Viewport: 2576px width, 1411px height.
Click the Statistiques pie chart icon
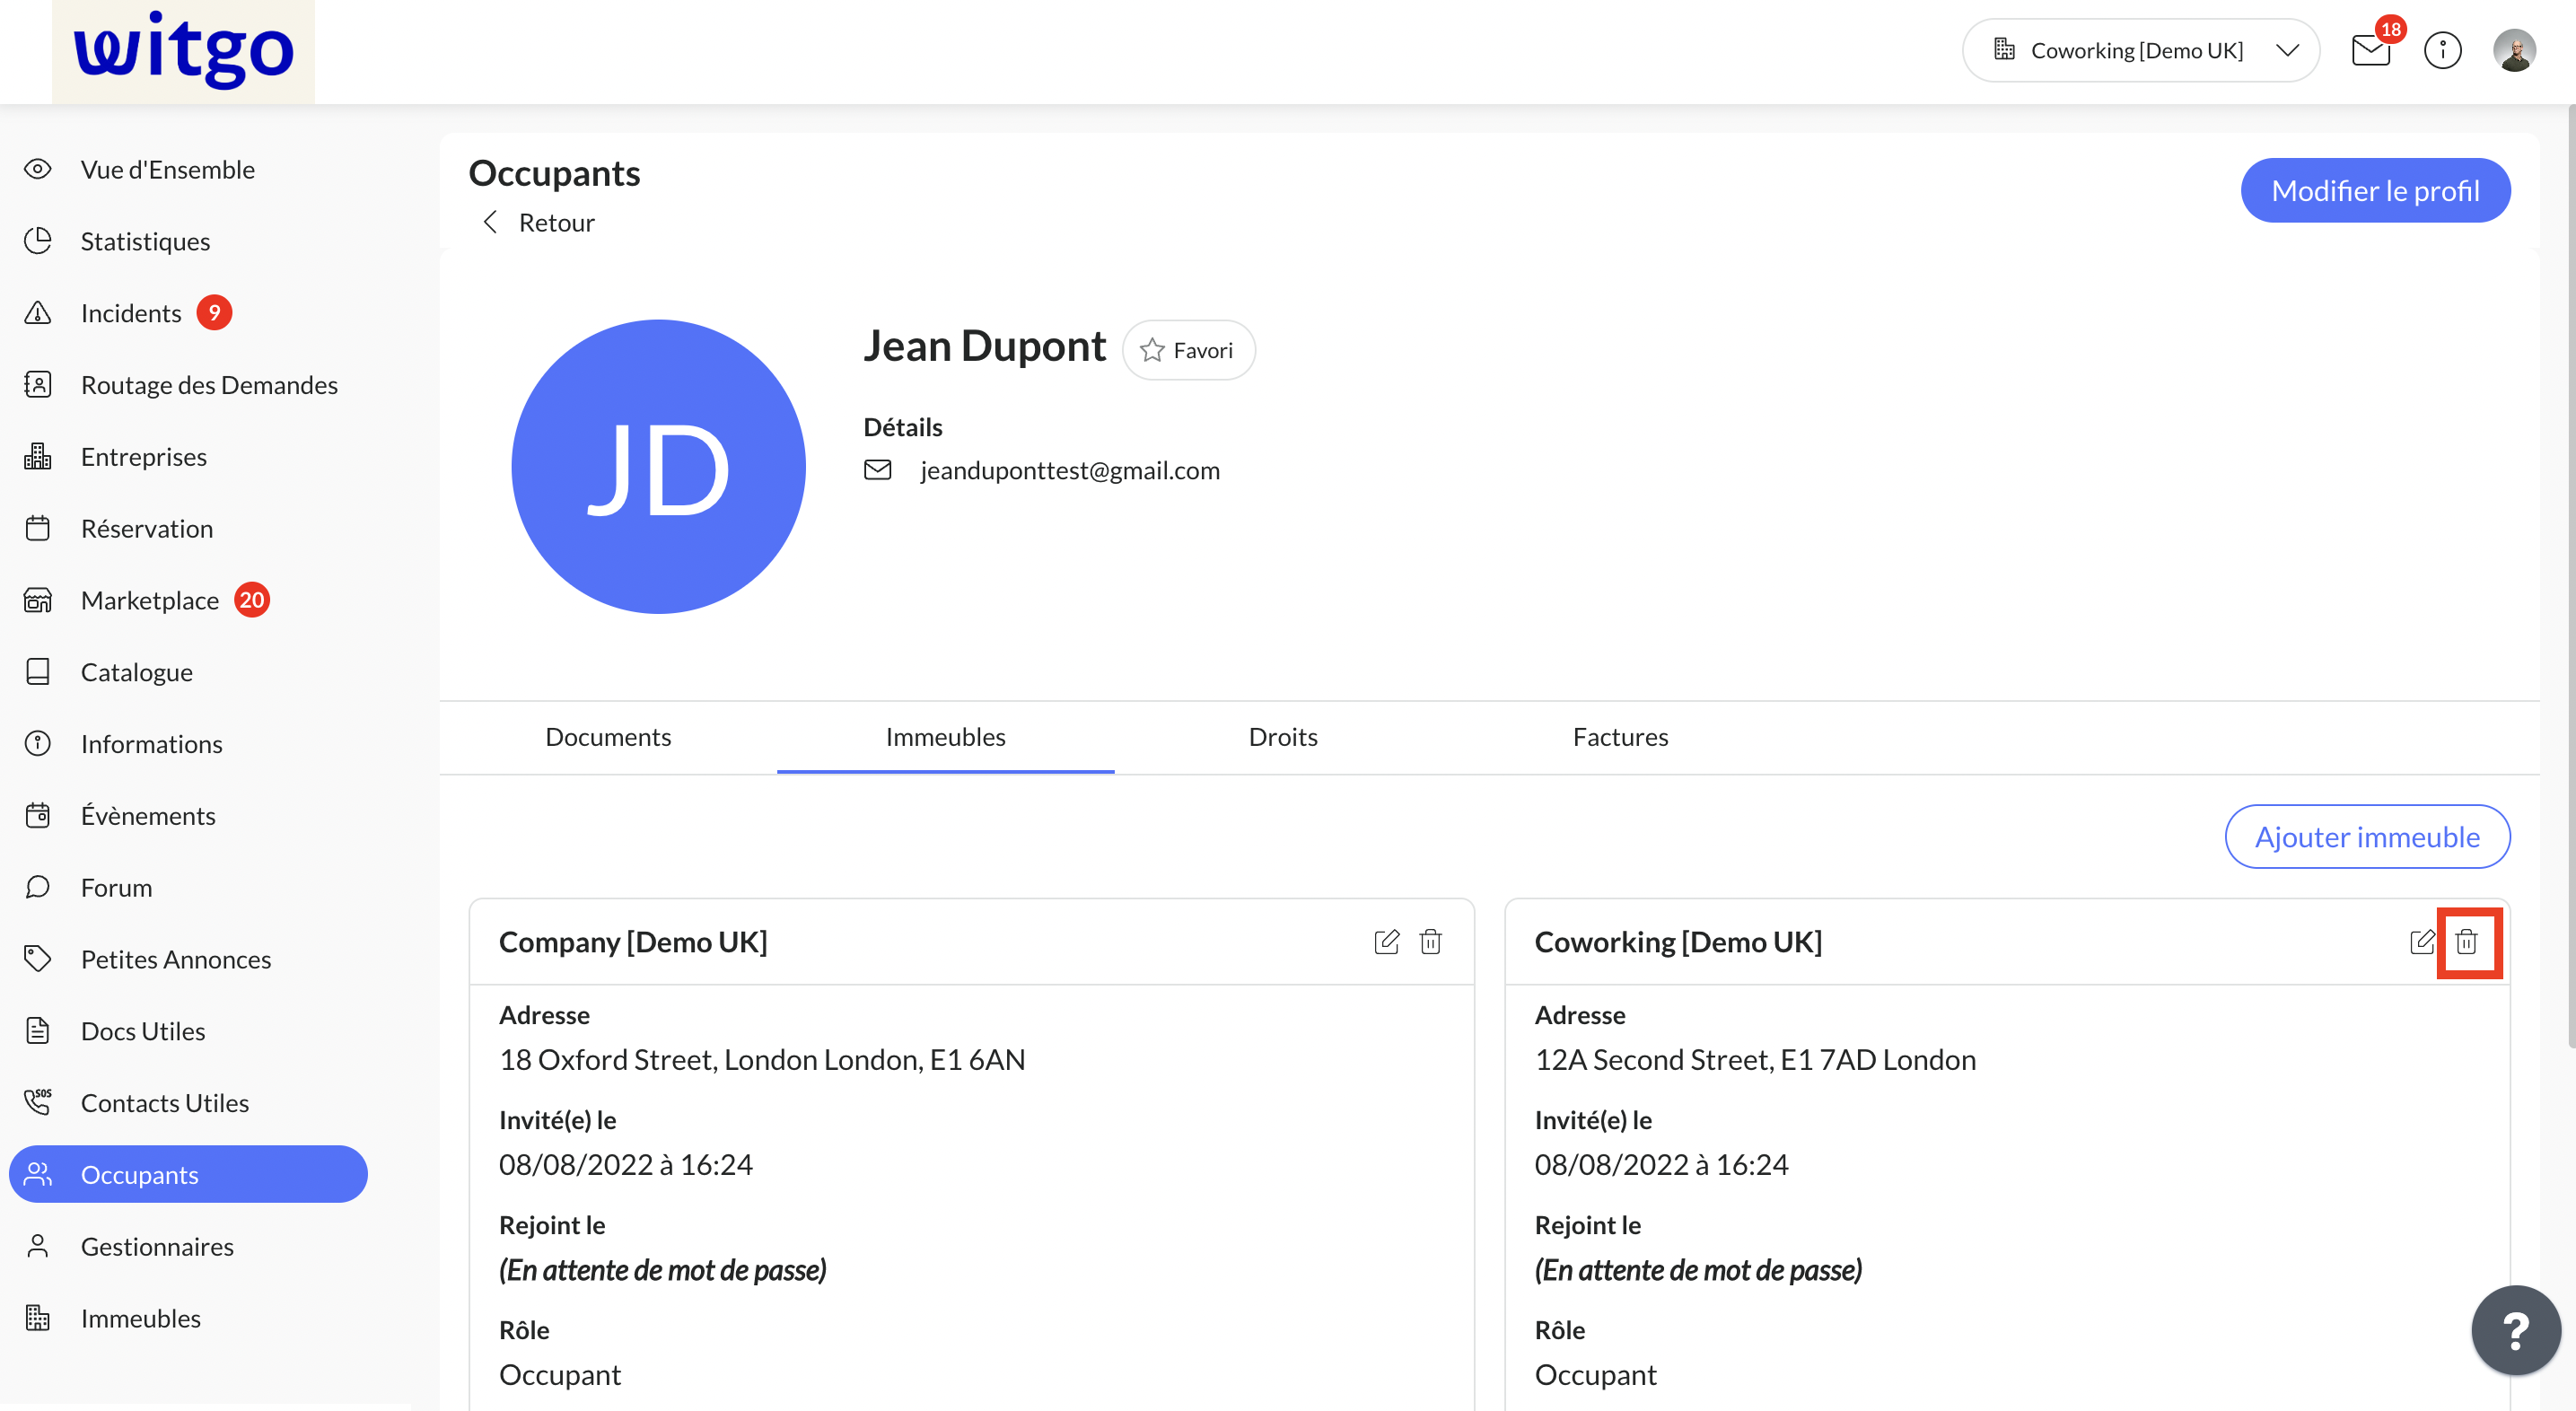38,241
